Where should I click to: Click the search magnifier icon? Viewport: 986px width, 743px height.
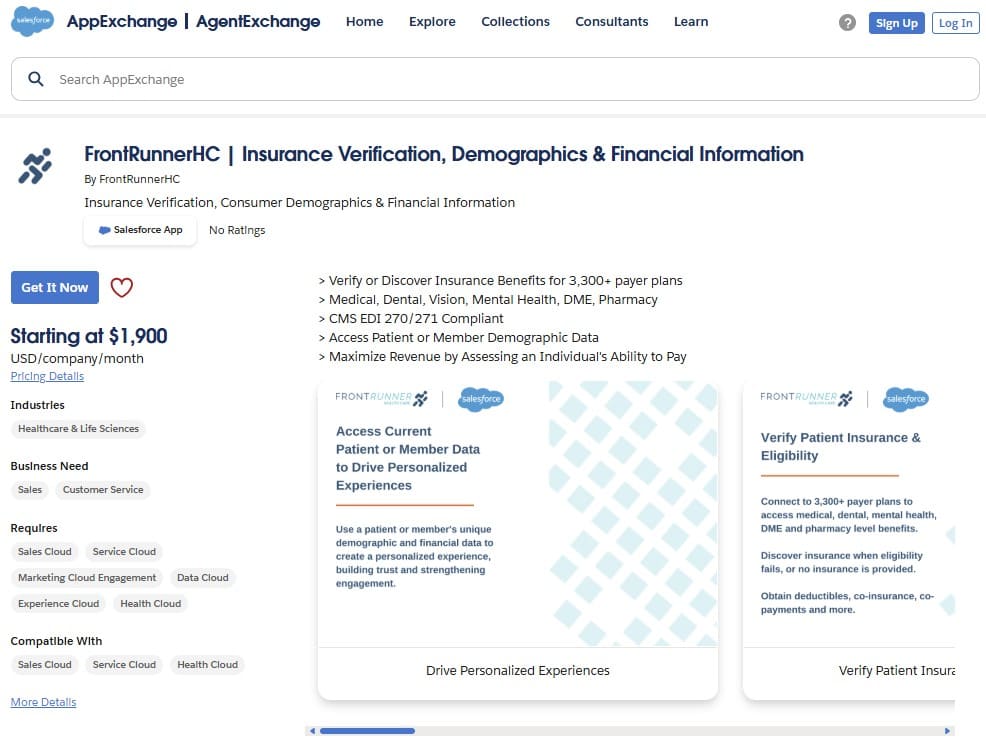pos(36,79)
